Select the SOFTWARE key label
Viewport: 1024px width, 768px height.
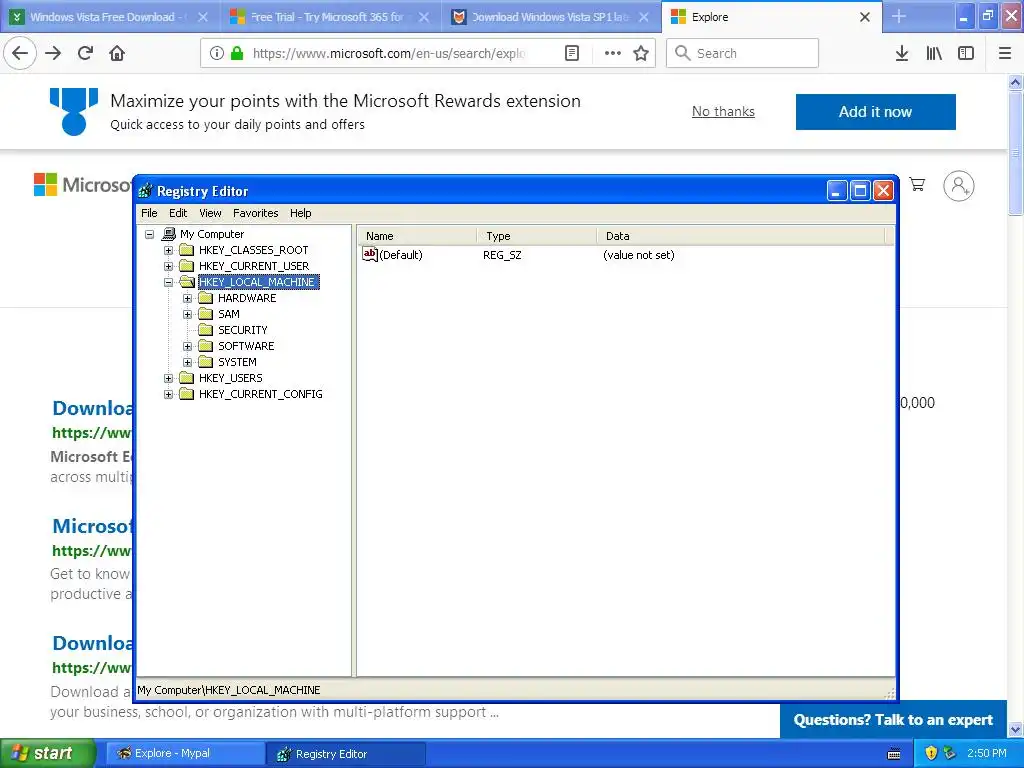pos(246,346)
